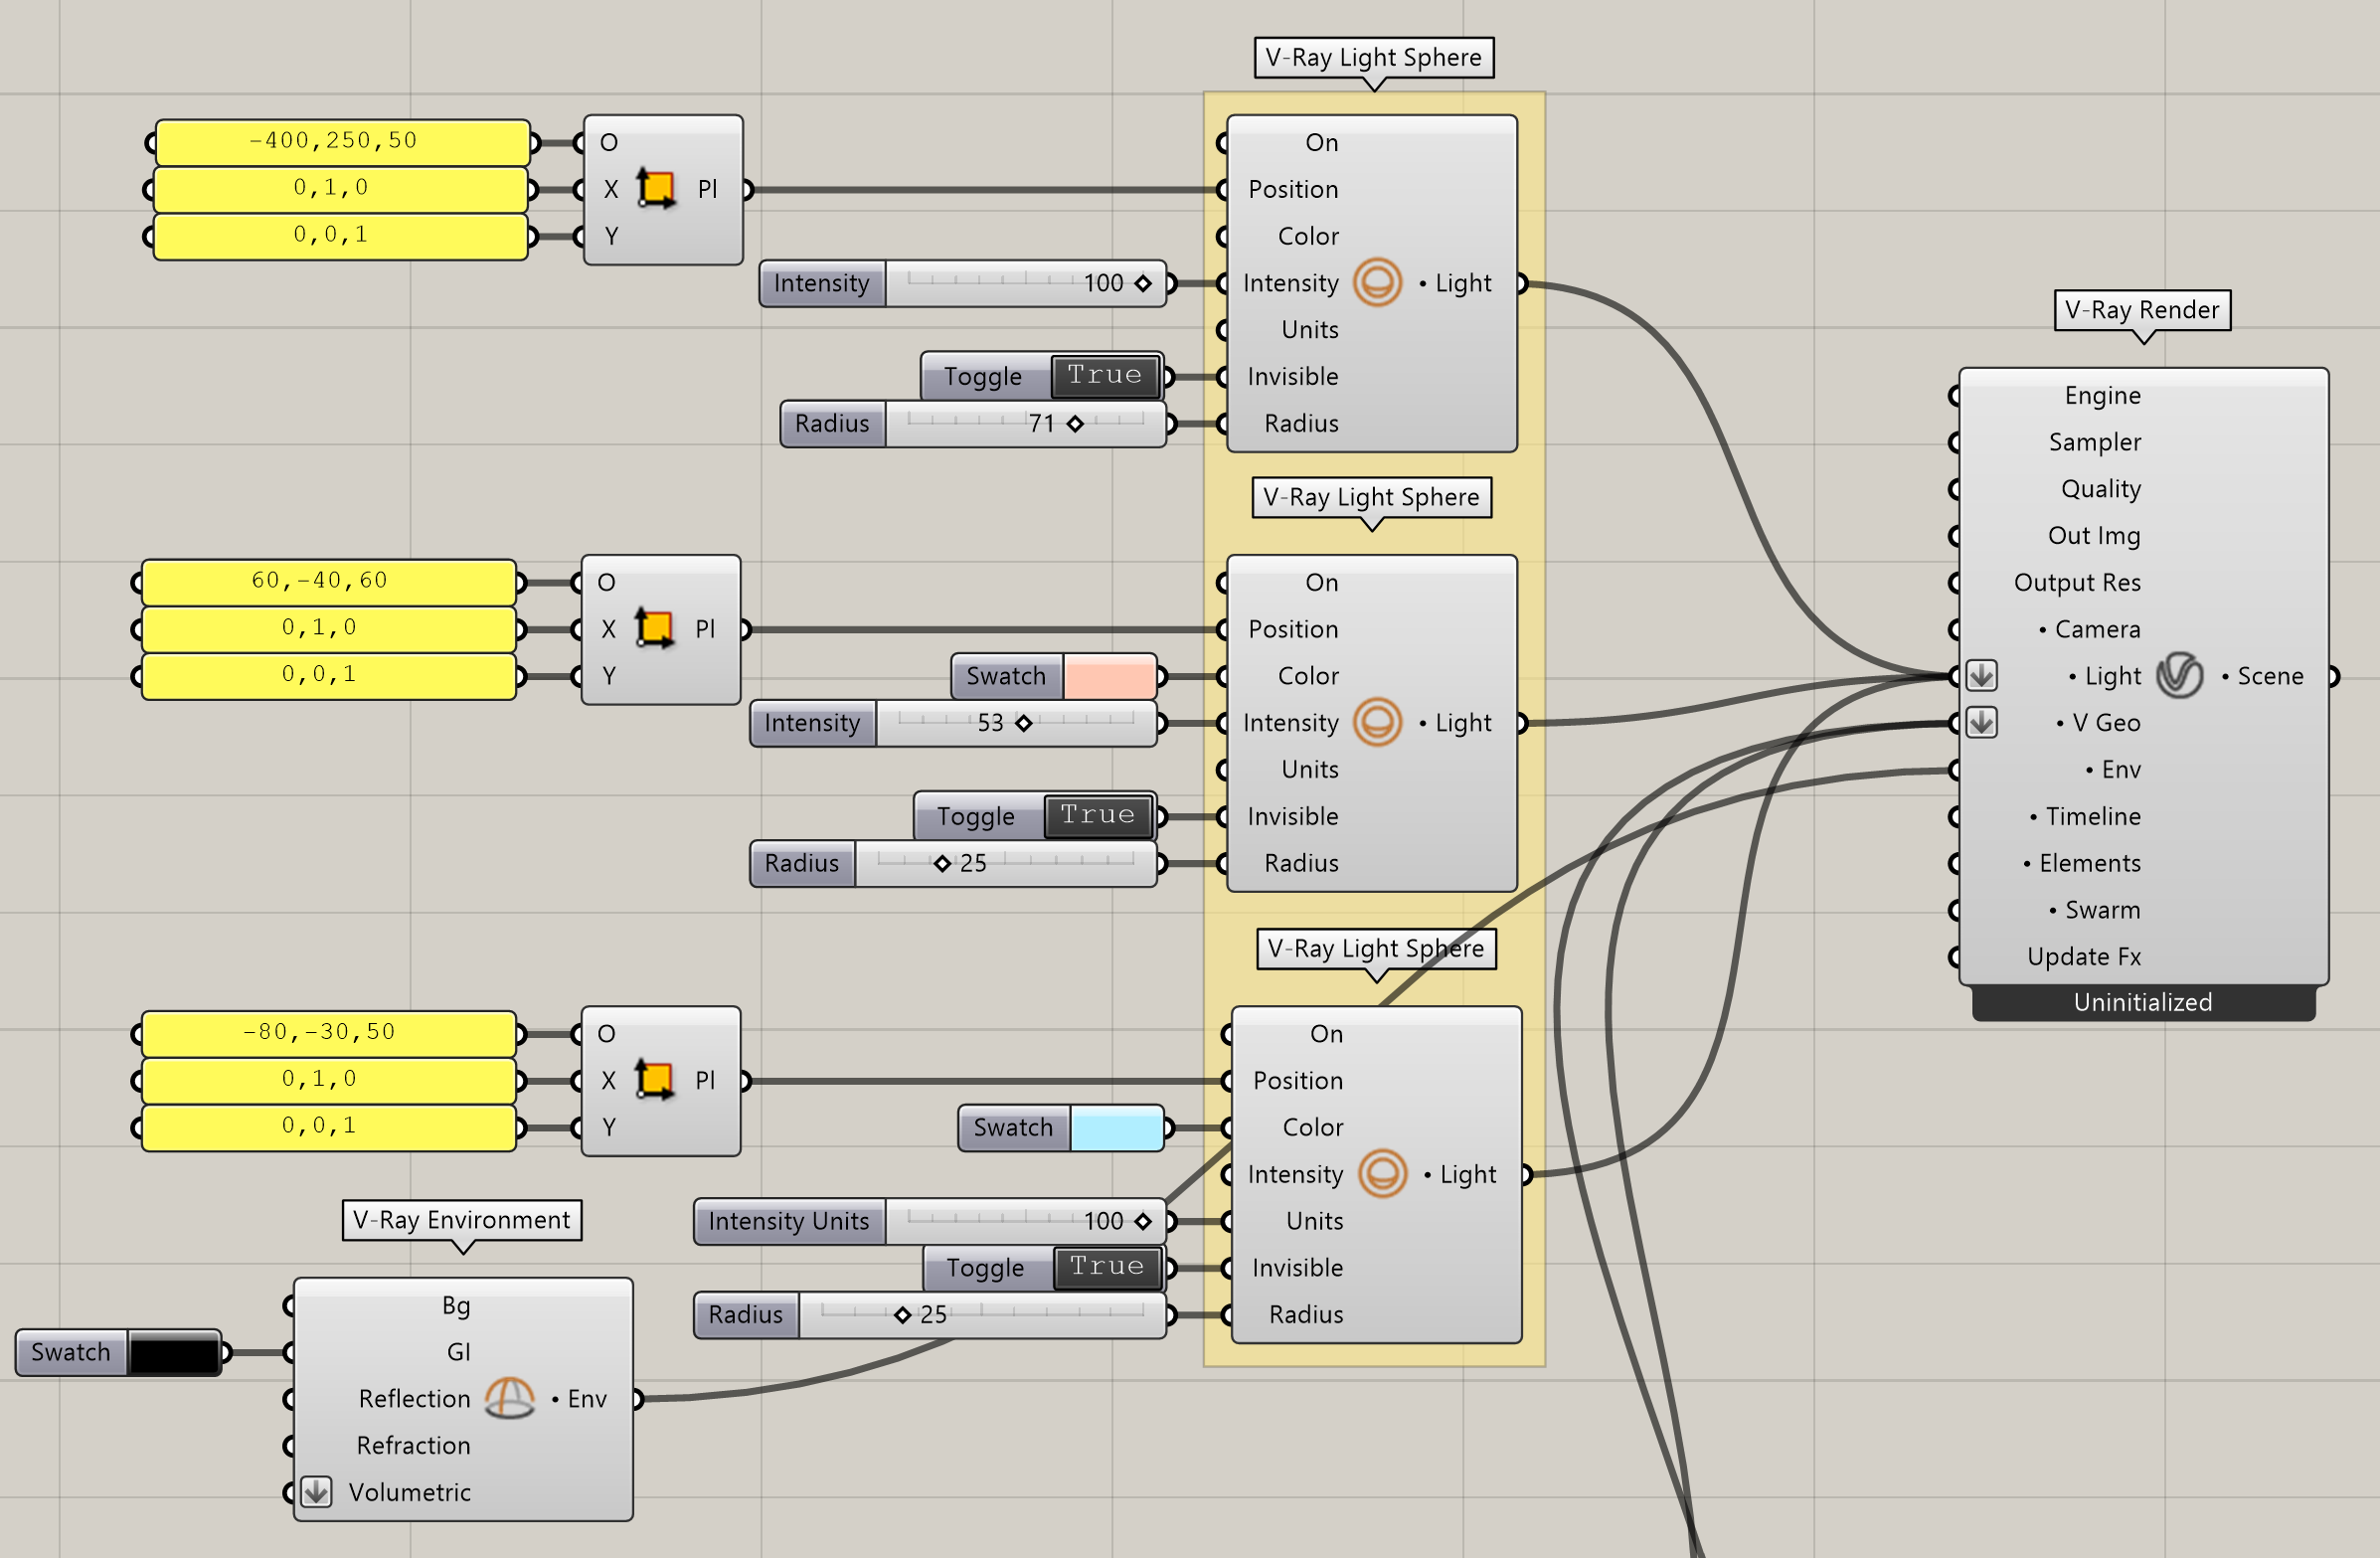Select the -400,250,50 panel
The width and height of the screenshot is (2380, 1558).
tap(343, 142)
